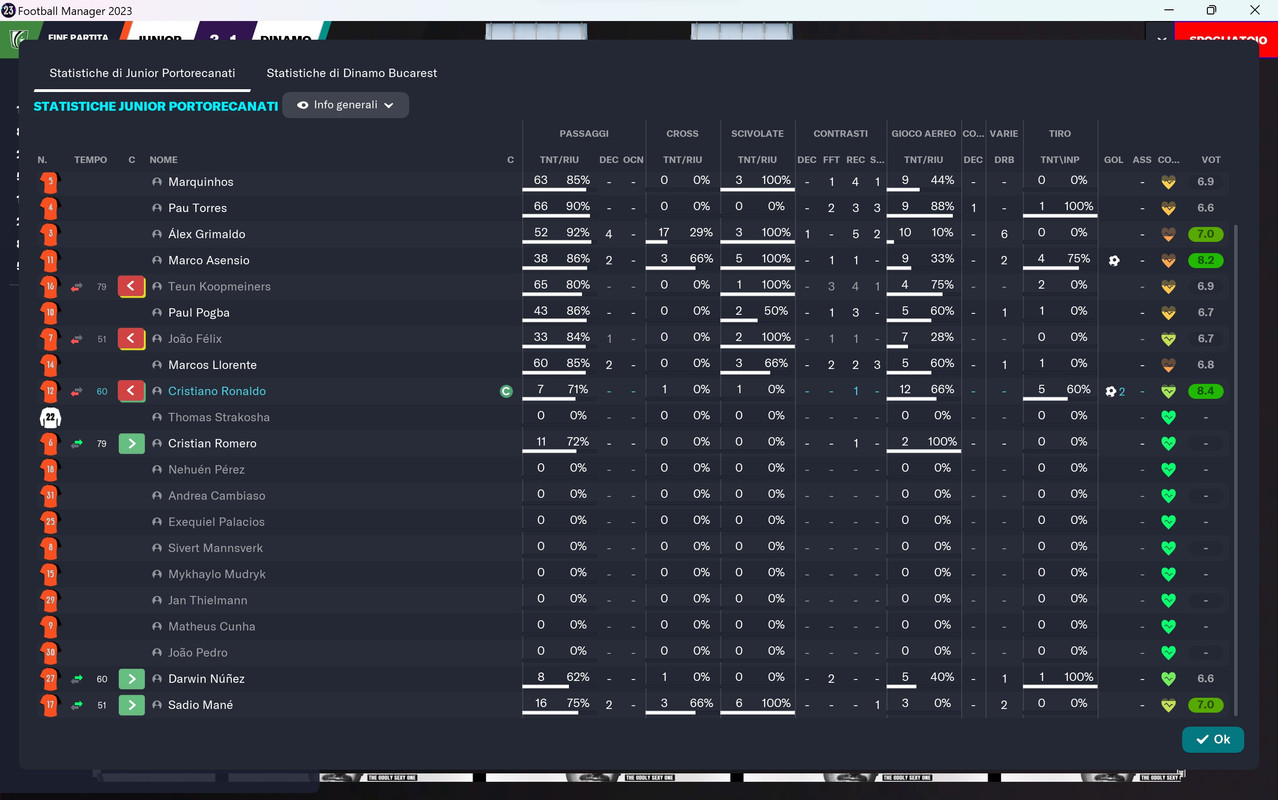Click the SCIVOLATE column group header
The height and width of the screenshot is (800, 1278).
pos(757,134)
